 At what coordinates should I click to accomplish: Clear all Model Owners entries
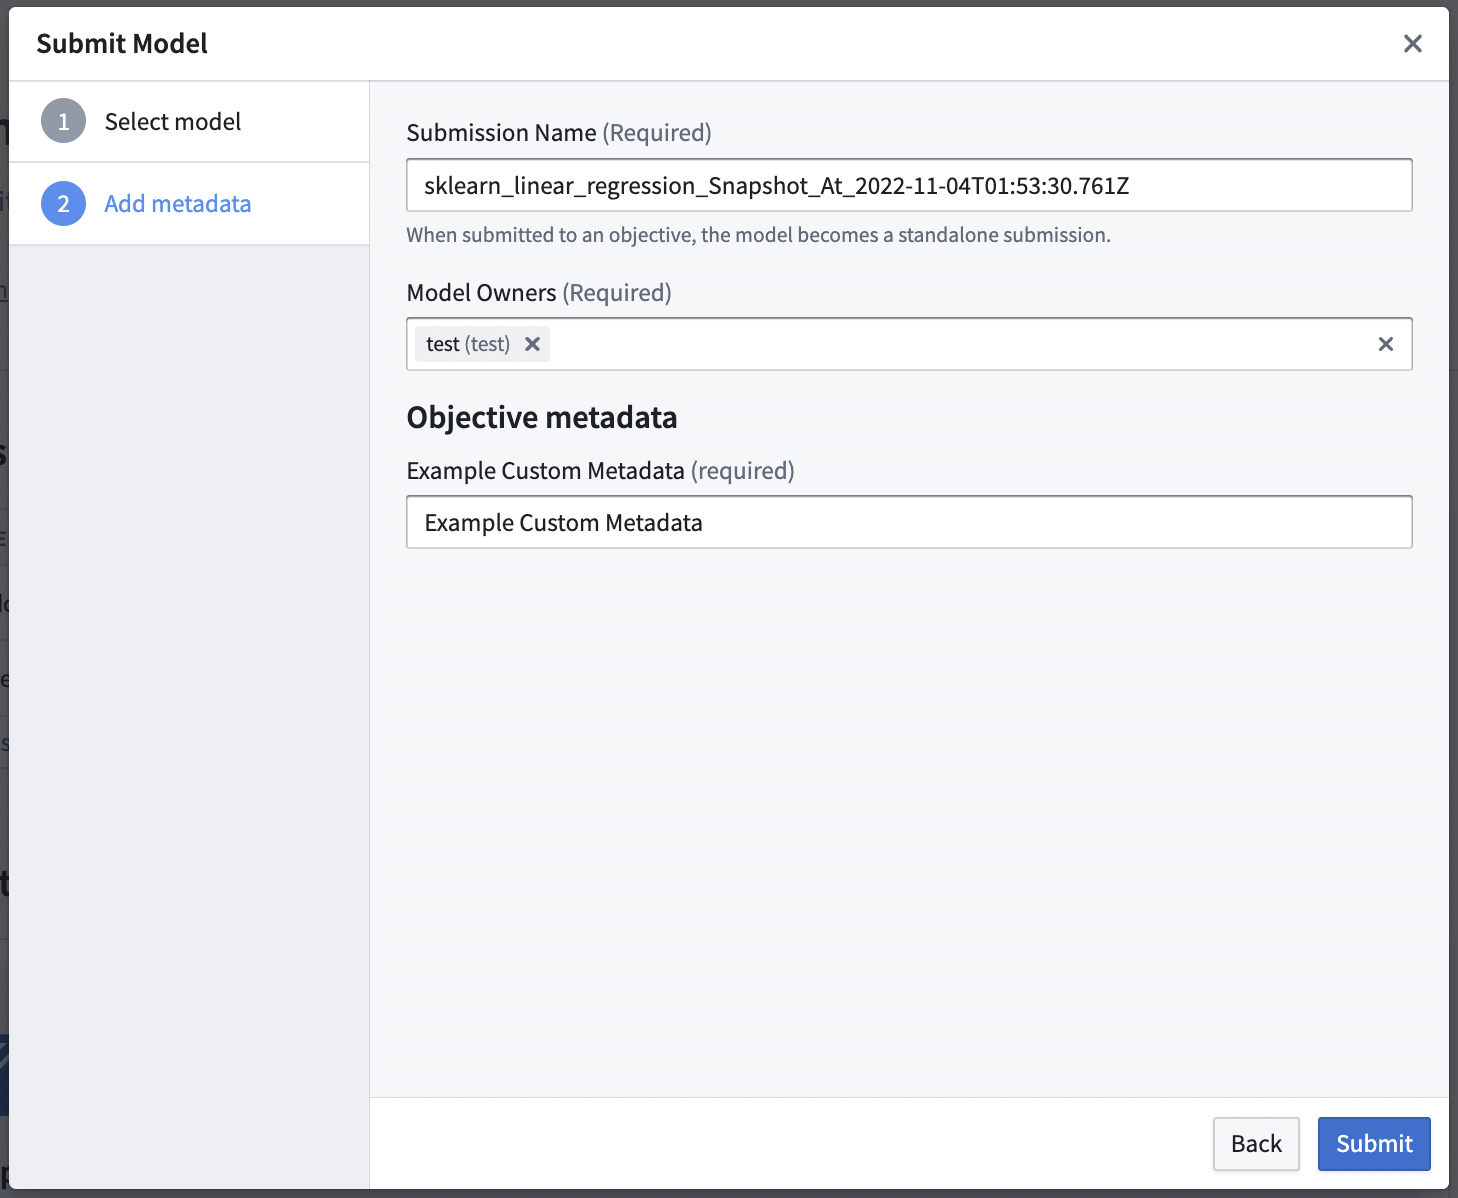pos(1385,344)
